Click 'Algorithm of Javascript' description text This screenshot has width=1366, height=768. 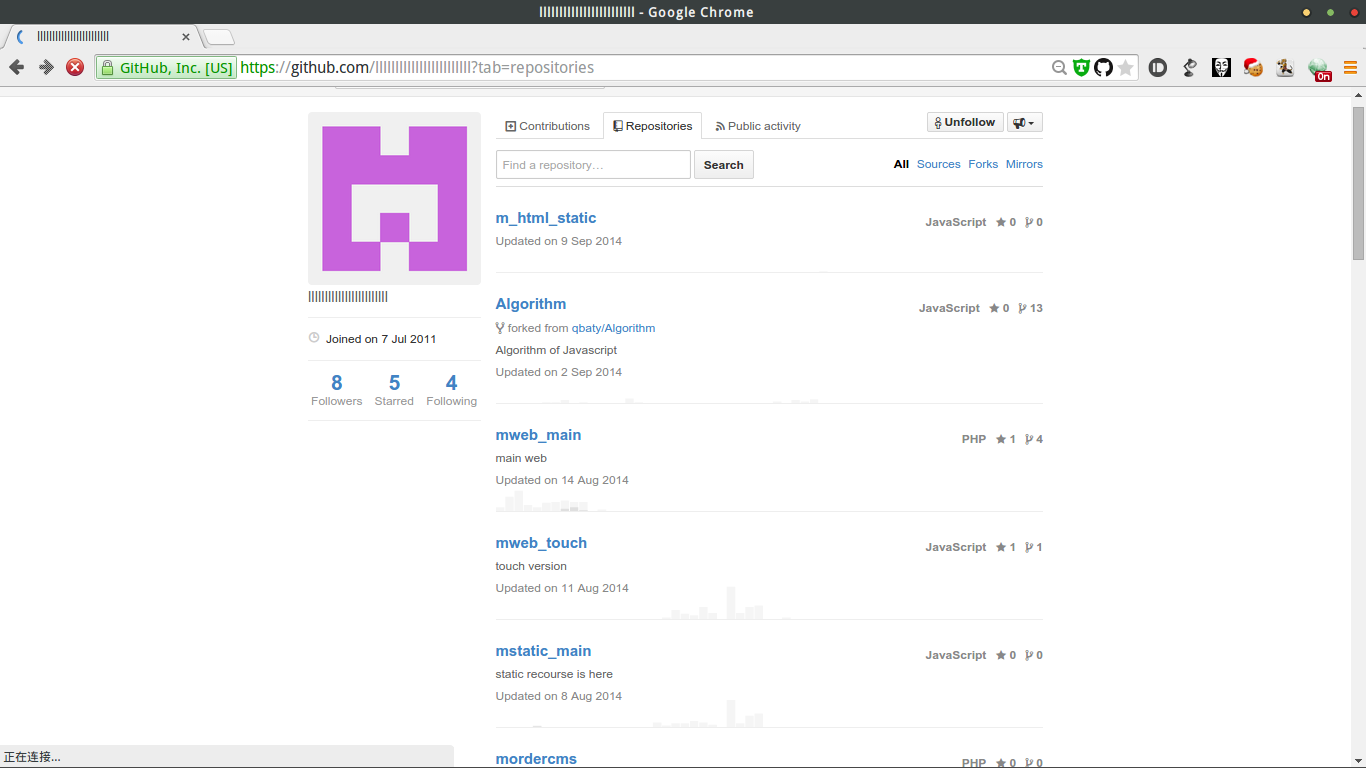[556, 350]
